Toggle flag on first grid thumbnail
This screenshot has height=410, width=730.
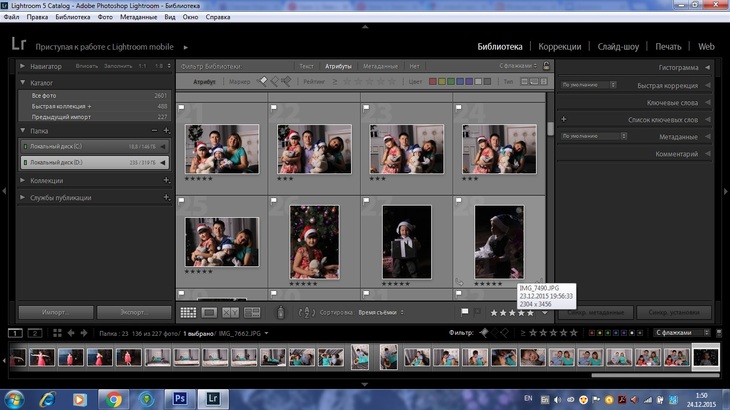[181, 107]
